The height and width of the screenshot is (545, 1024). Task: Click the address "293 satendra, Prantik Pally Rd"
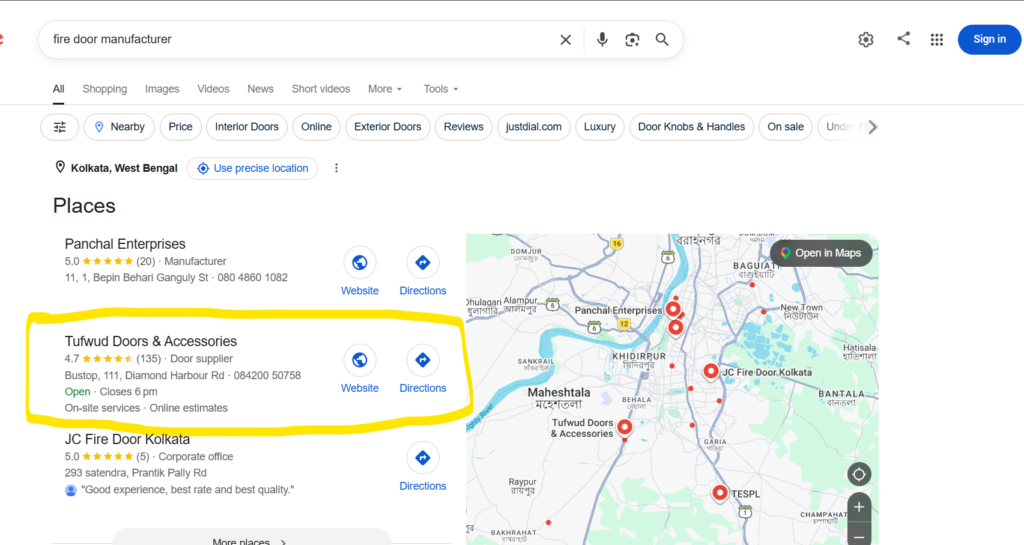pyautogui.click(x=135, y=473)
